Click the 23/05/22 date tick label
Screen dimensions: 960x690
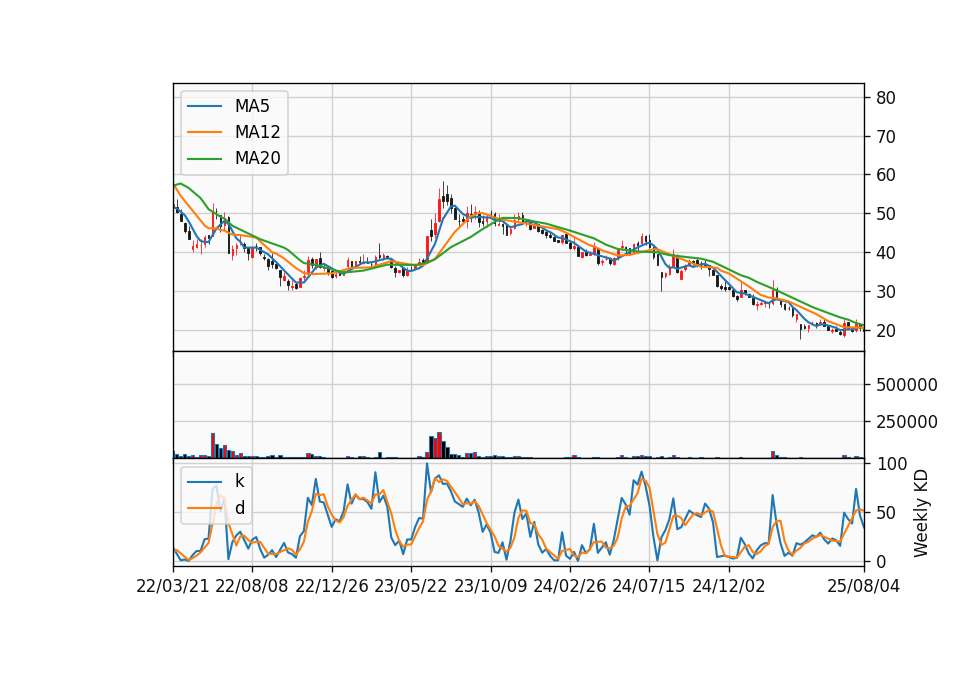[411, 586]
